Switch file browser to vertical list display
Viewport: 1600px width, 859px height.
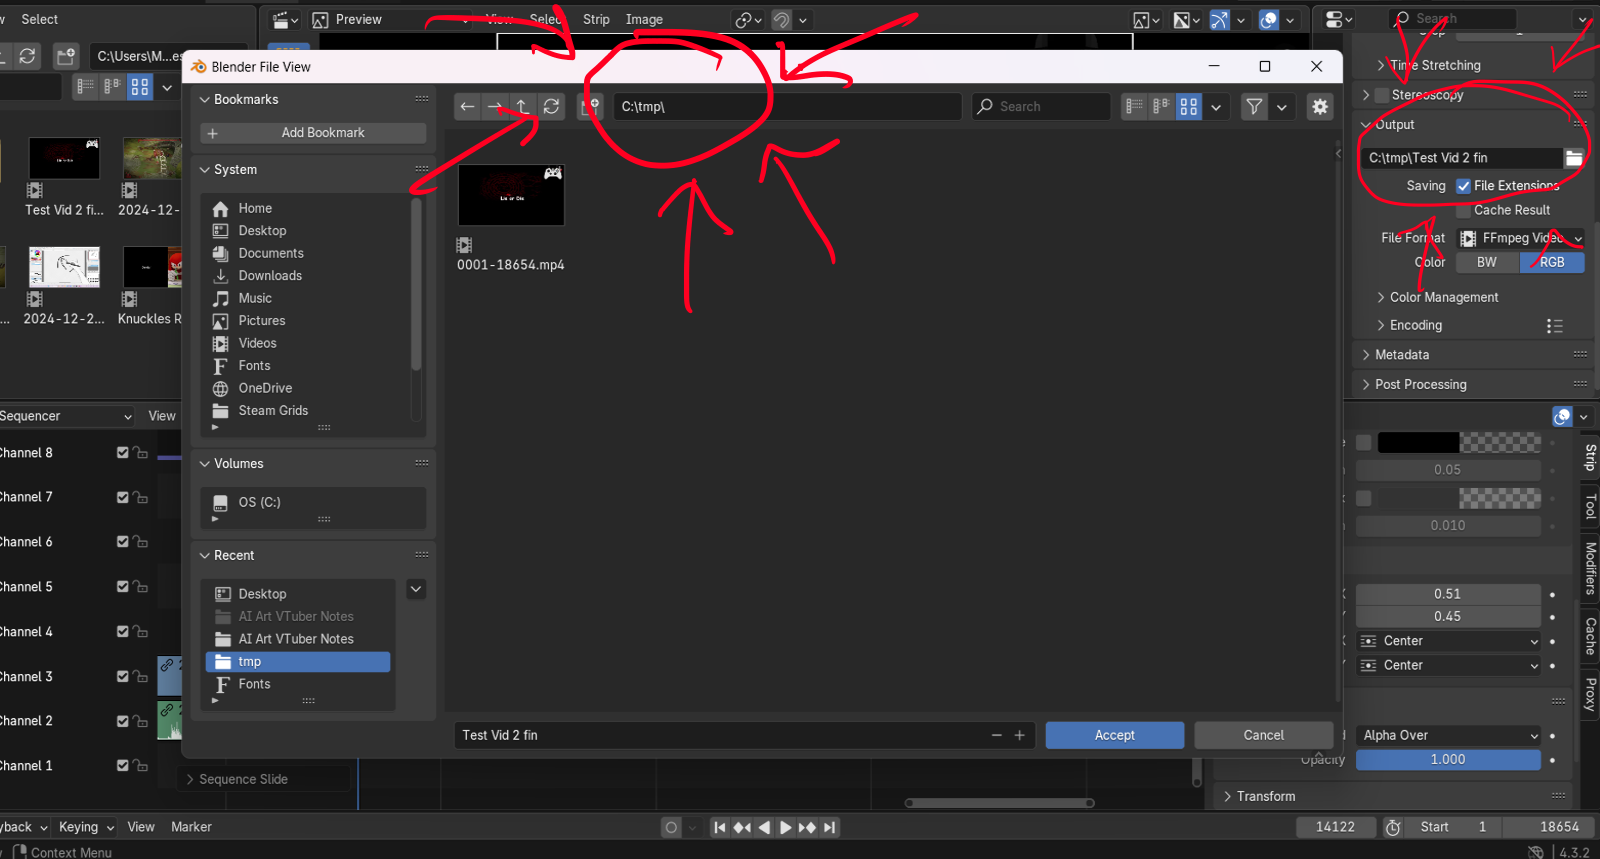point(1134,106)
